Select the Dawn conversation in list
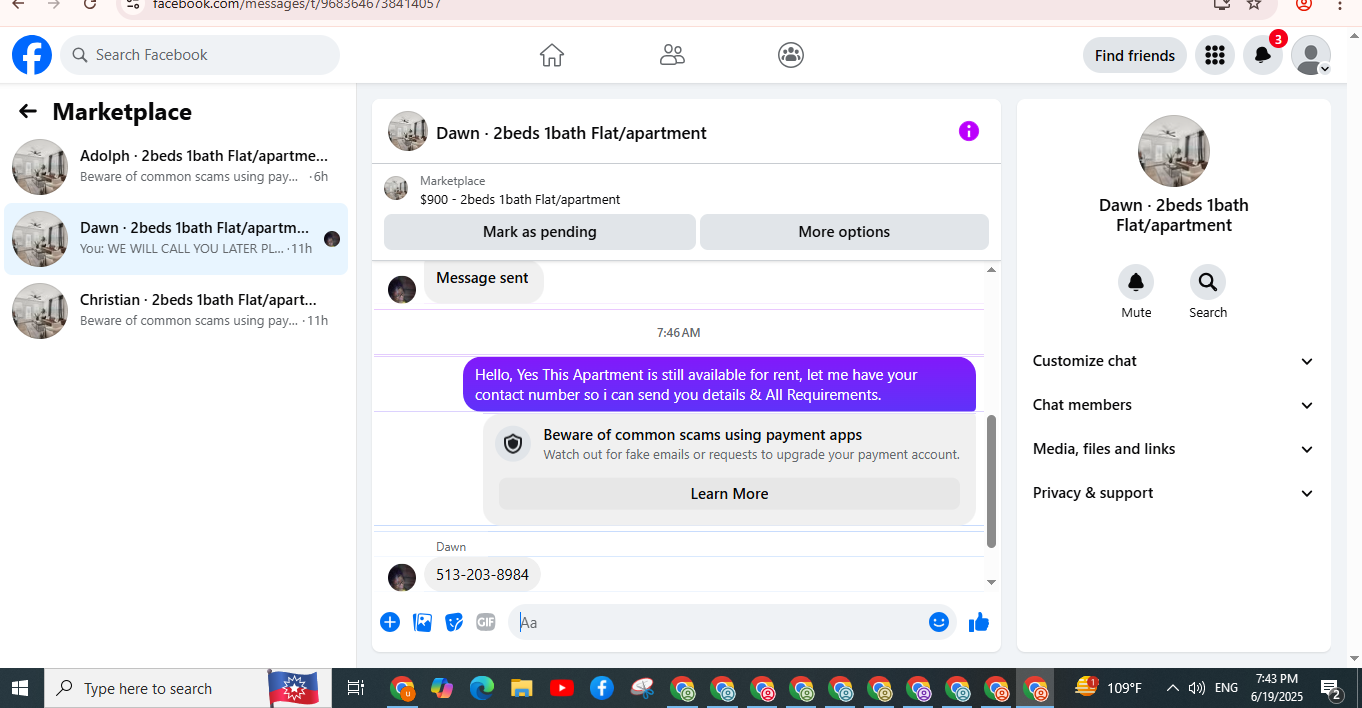The image size is (1362, 708). tap(176, 239)
